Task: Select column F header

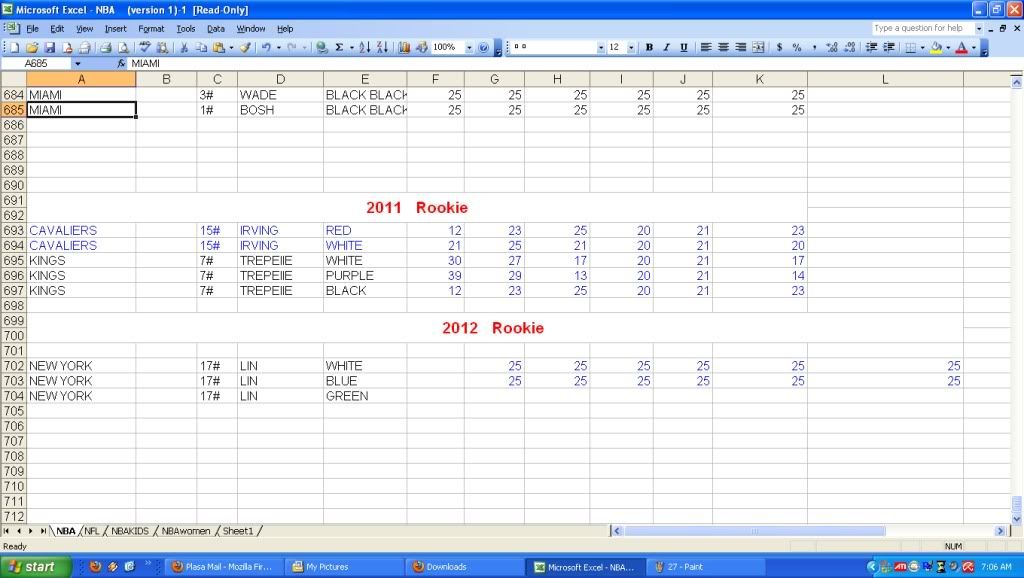Action: tap(436, 79)
